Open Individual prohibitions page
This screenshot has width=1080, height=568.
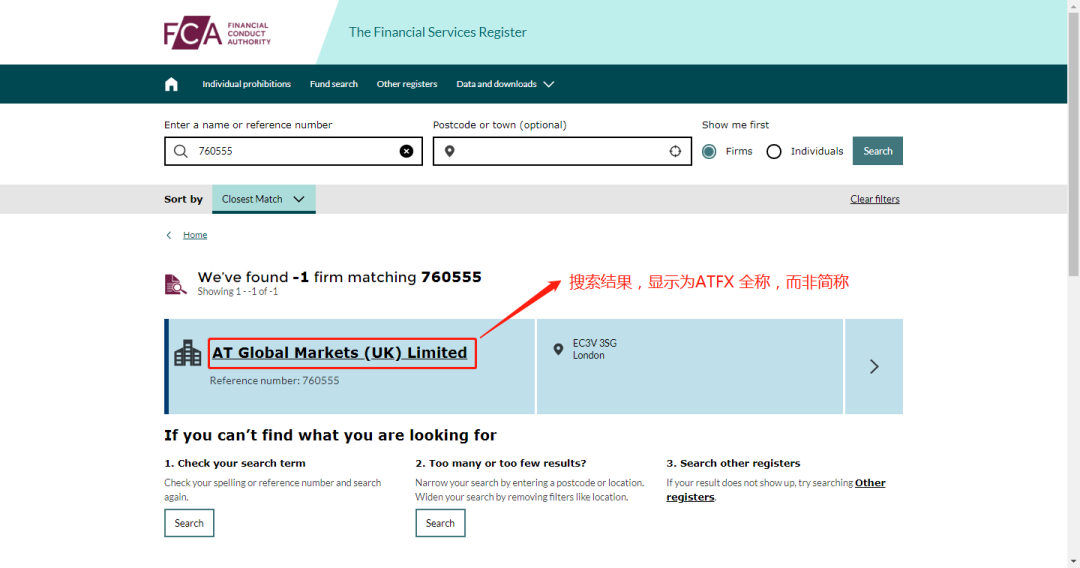point(246,84)
